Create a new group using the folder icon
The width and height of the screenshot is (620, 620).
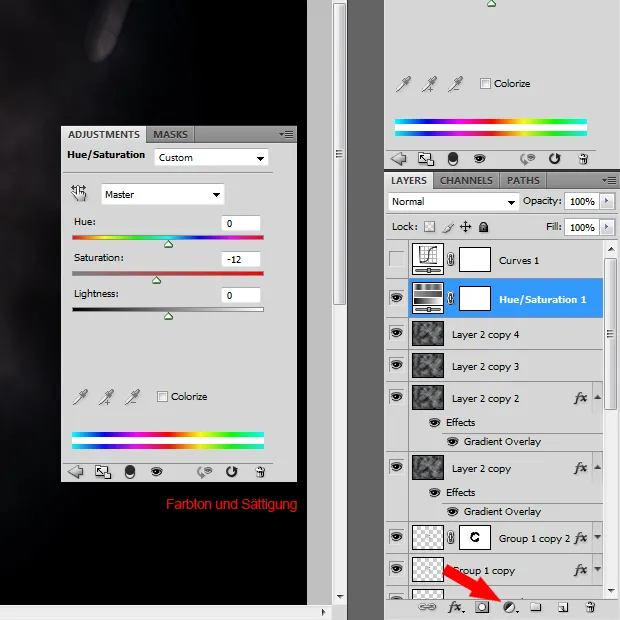point(536,607)
